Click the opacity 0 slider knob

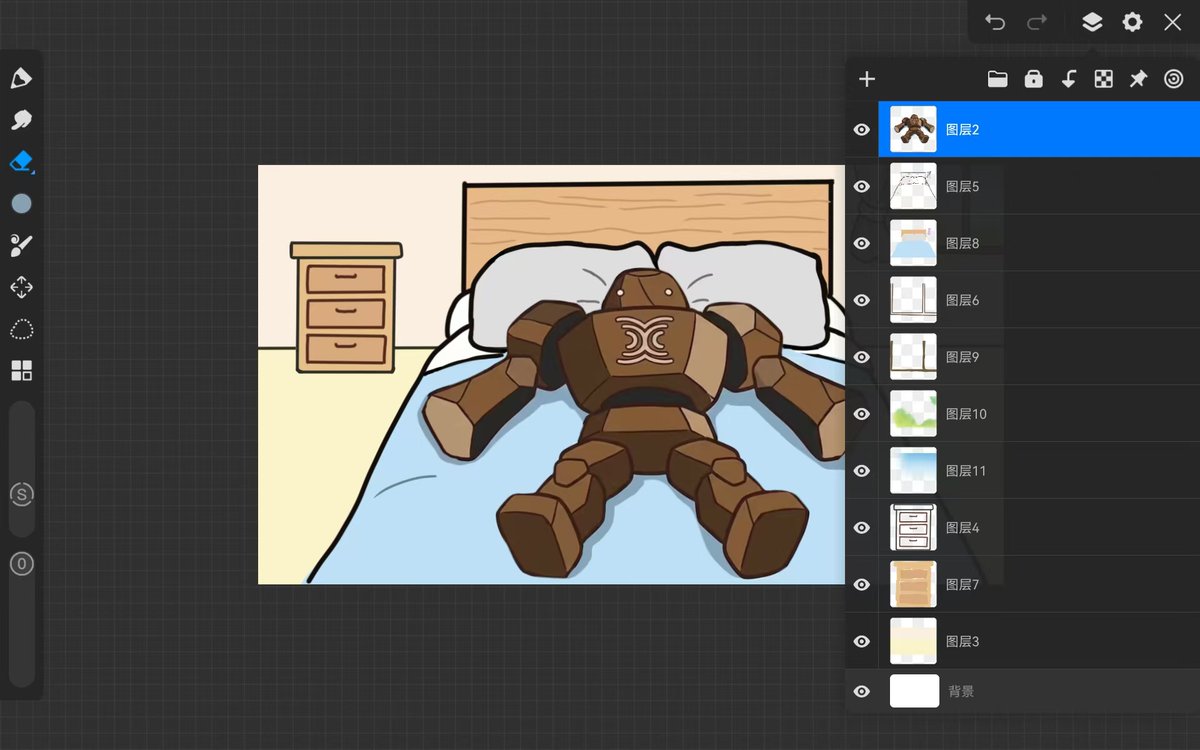click(x=21, y=564)
